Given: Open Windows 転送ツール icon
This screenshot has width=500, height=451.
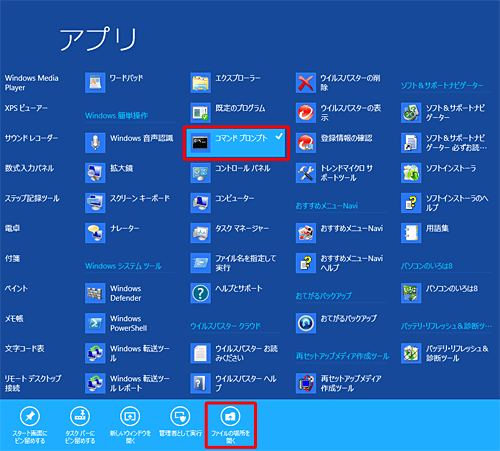Looking at the screenshot, I should [x=95, y=353].
